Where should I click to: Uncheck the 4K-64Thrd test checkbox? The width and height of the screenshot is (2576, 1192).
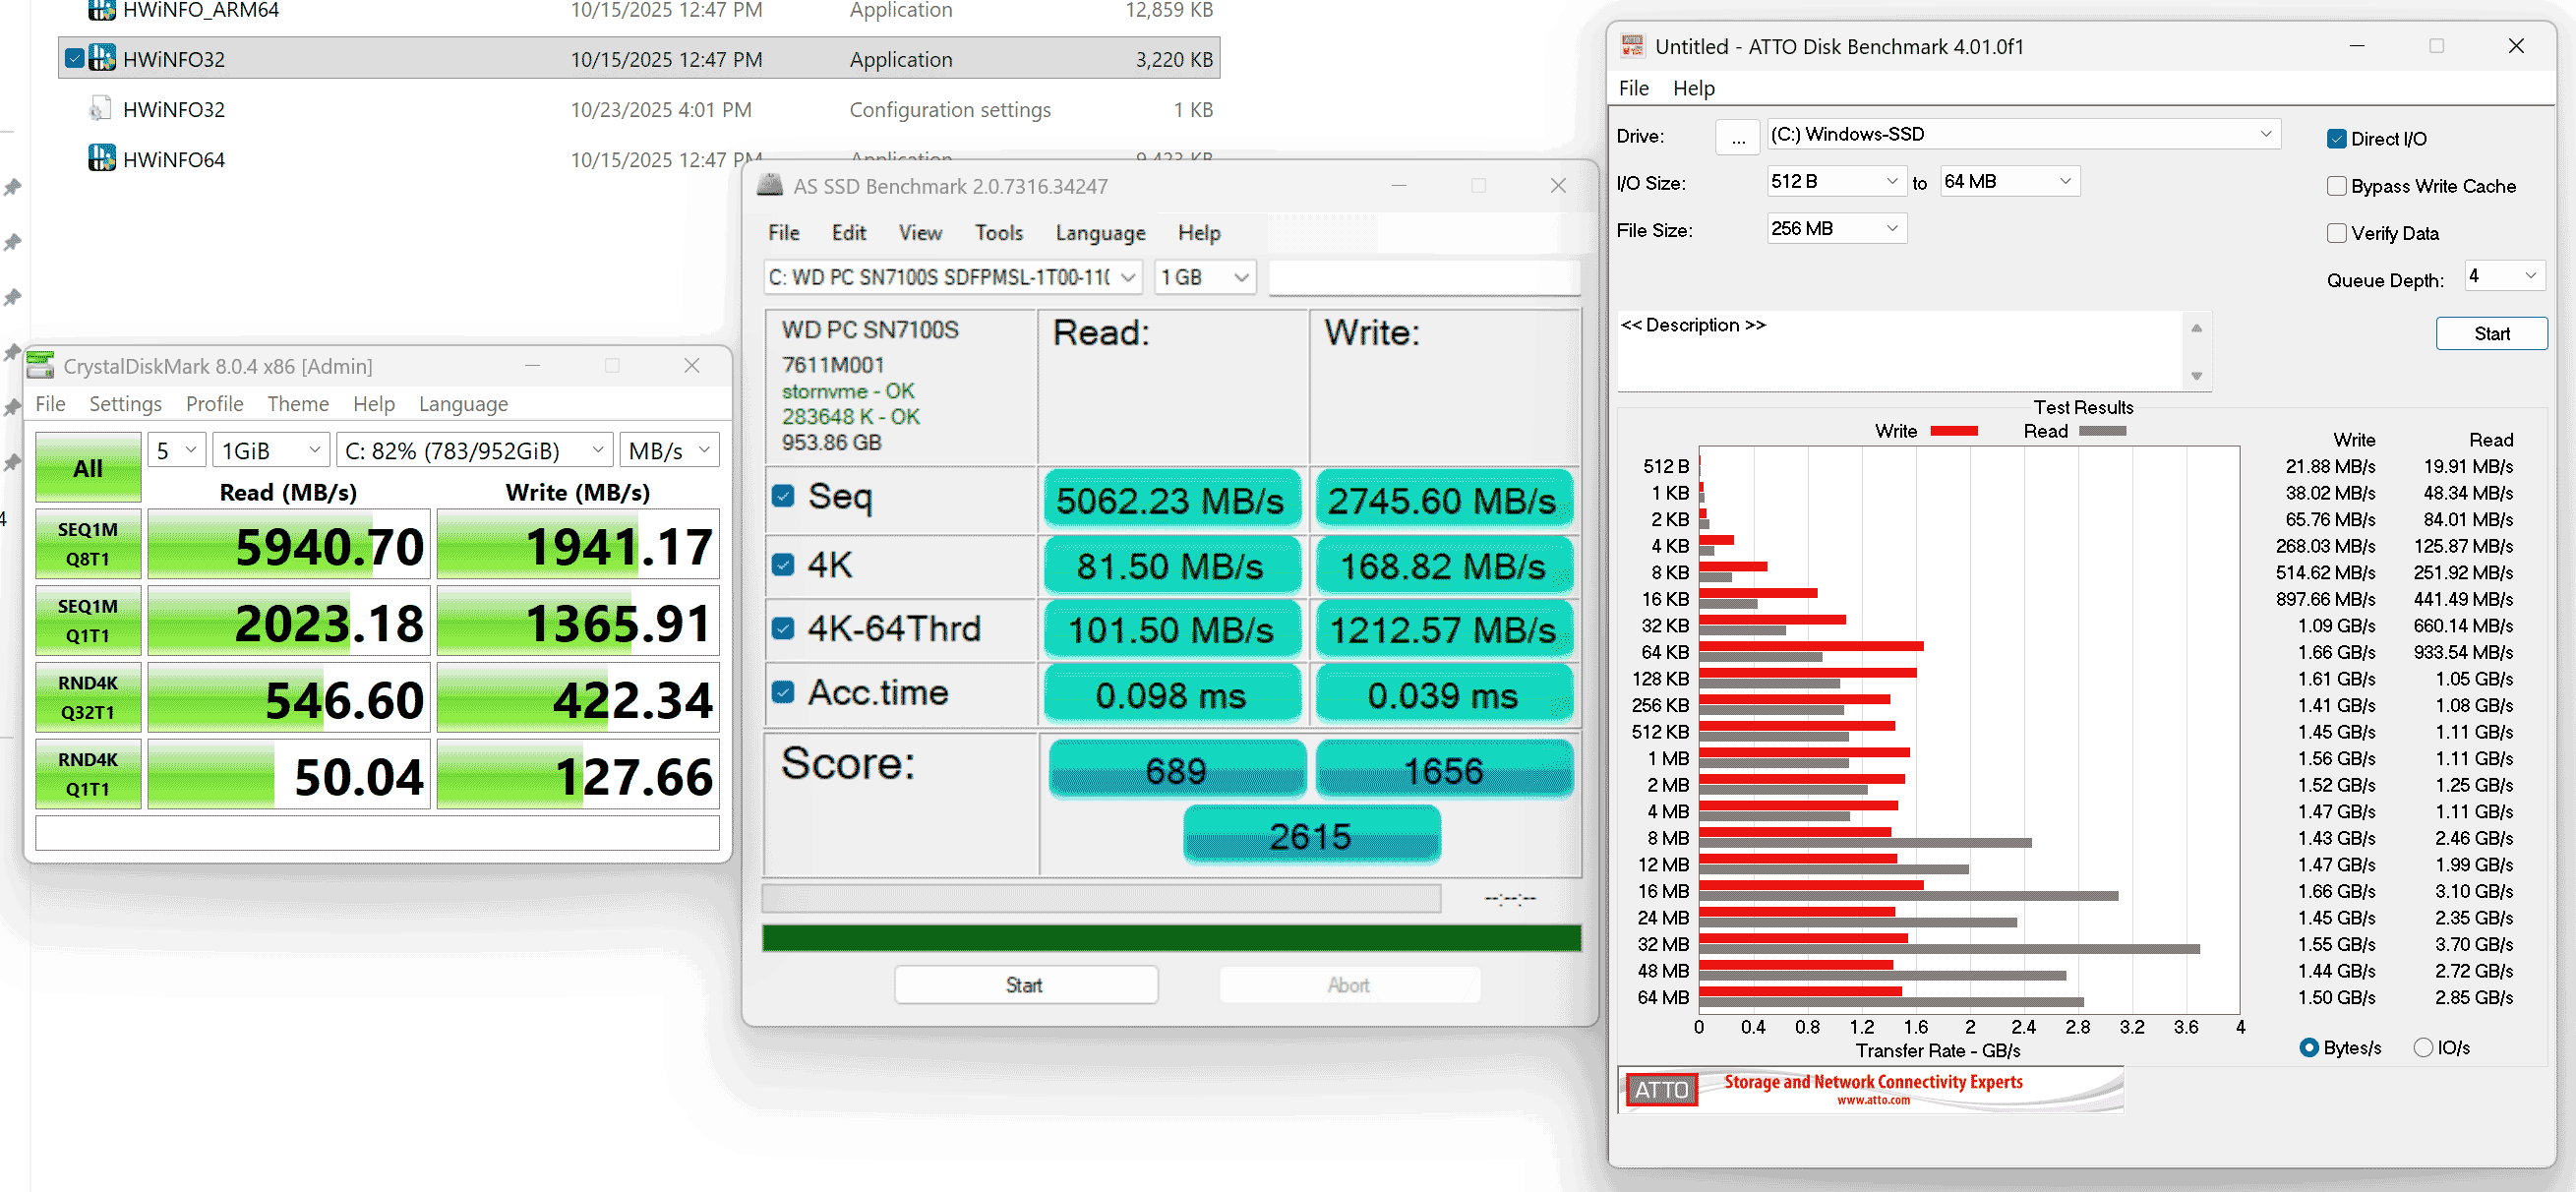pos(783,628)
